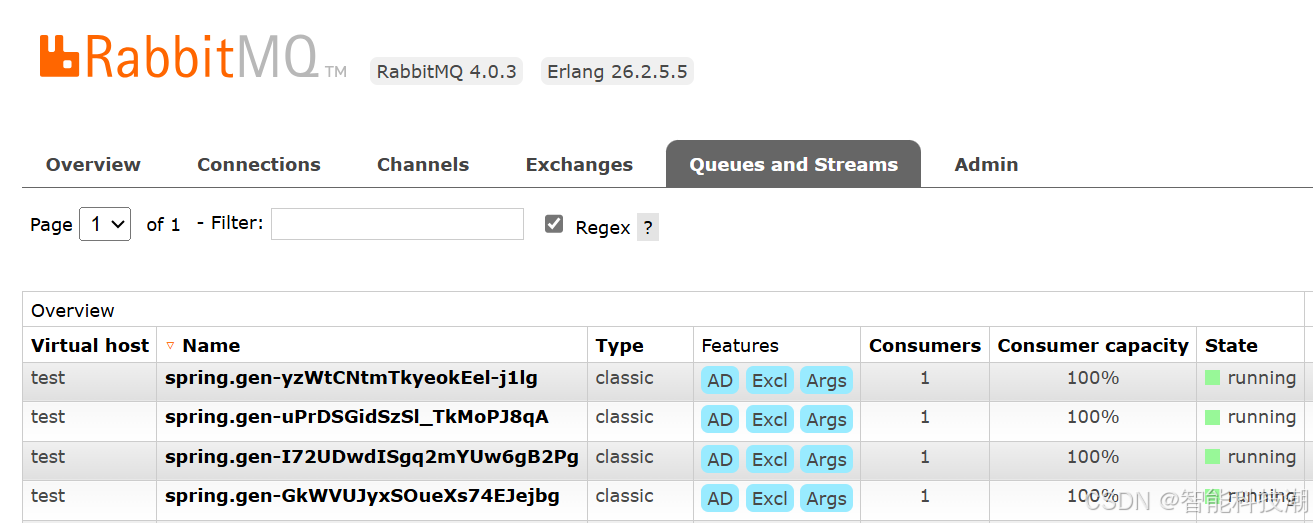The height and width of the screenshot is (523, 1313).
Task: Click Args badge for spring.gen-uPrDSGidSzSl_TkMoPJ8qA
Action: 826,419
